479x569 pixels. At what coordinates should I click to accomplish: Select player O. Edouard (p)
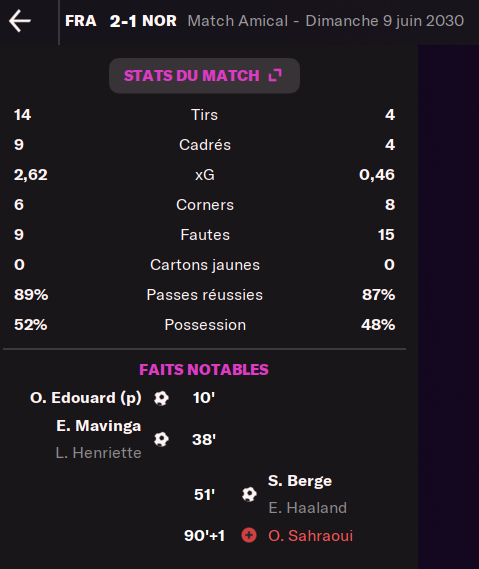pyautogui.click(x=86, y=398)
